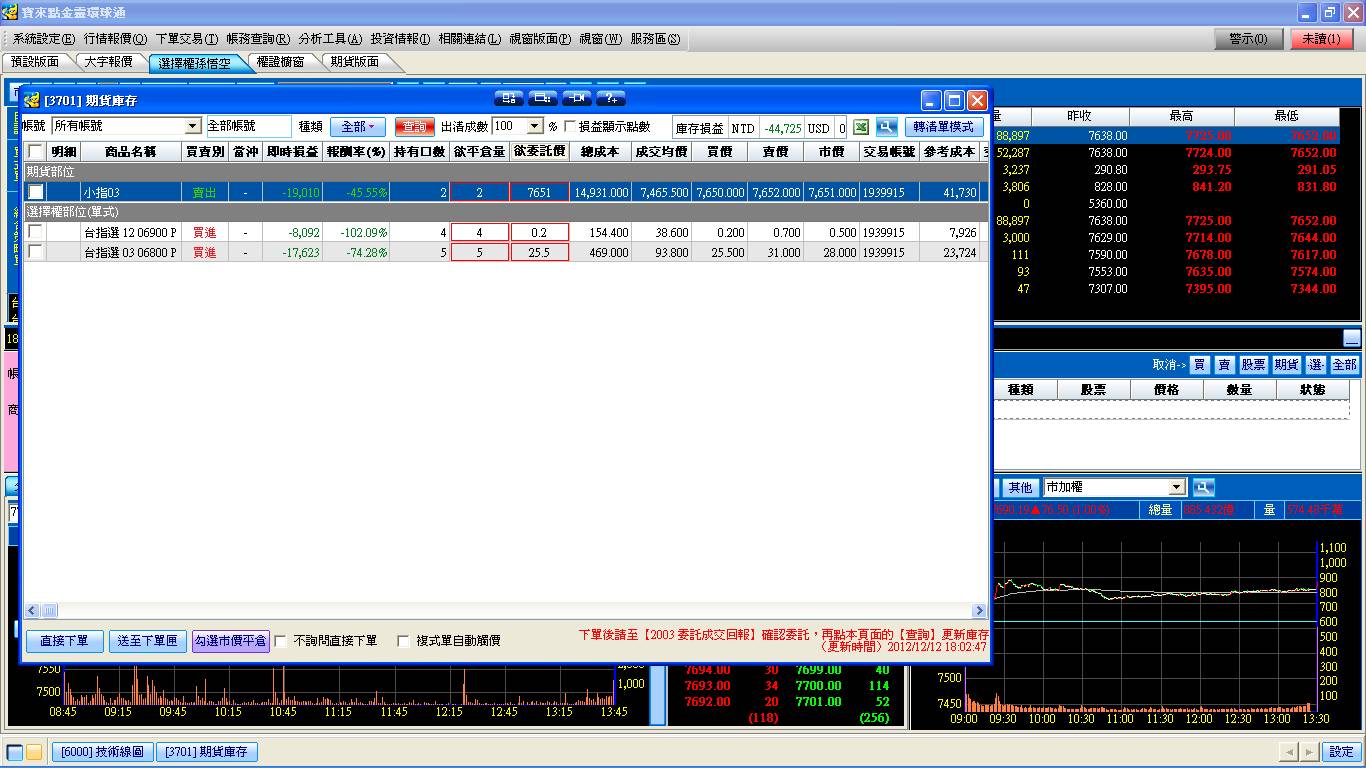Click 警示(0) alert button
This screenshot has height=768, width=1366.
[1249, 39]
